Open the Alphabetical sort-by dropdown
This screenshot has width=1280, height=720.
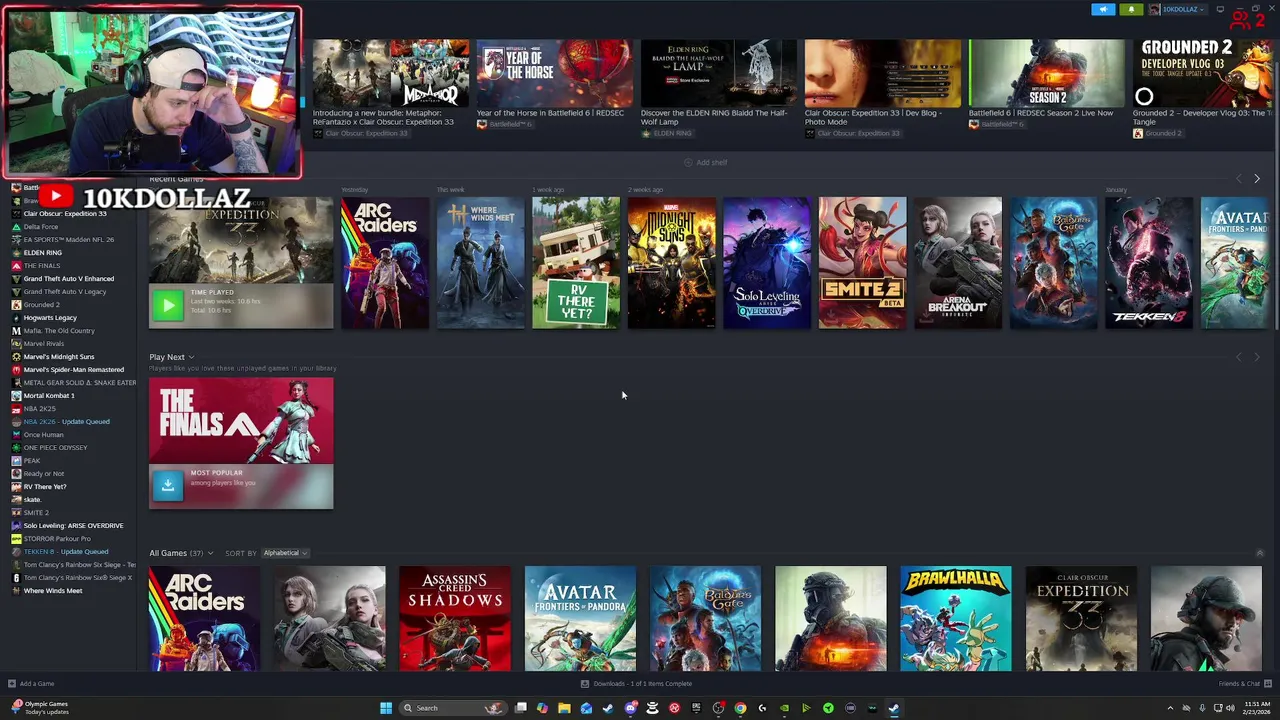point(285,553)
